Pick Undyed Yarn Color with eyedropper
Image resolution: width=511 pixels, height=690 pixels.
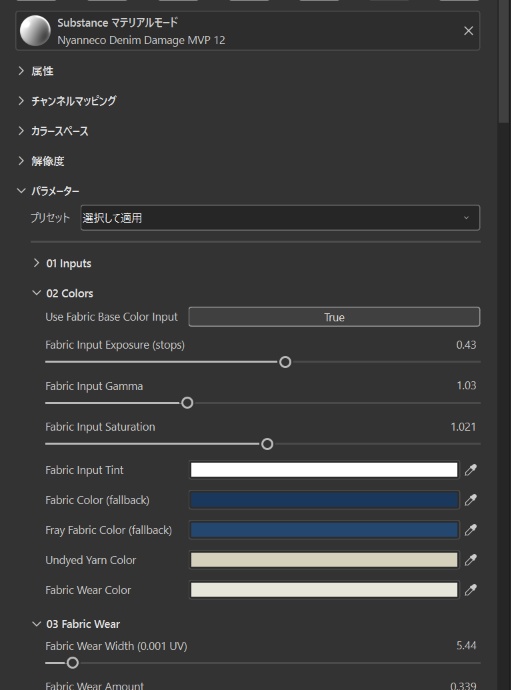pos(471,560)
